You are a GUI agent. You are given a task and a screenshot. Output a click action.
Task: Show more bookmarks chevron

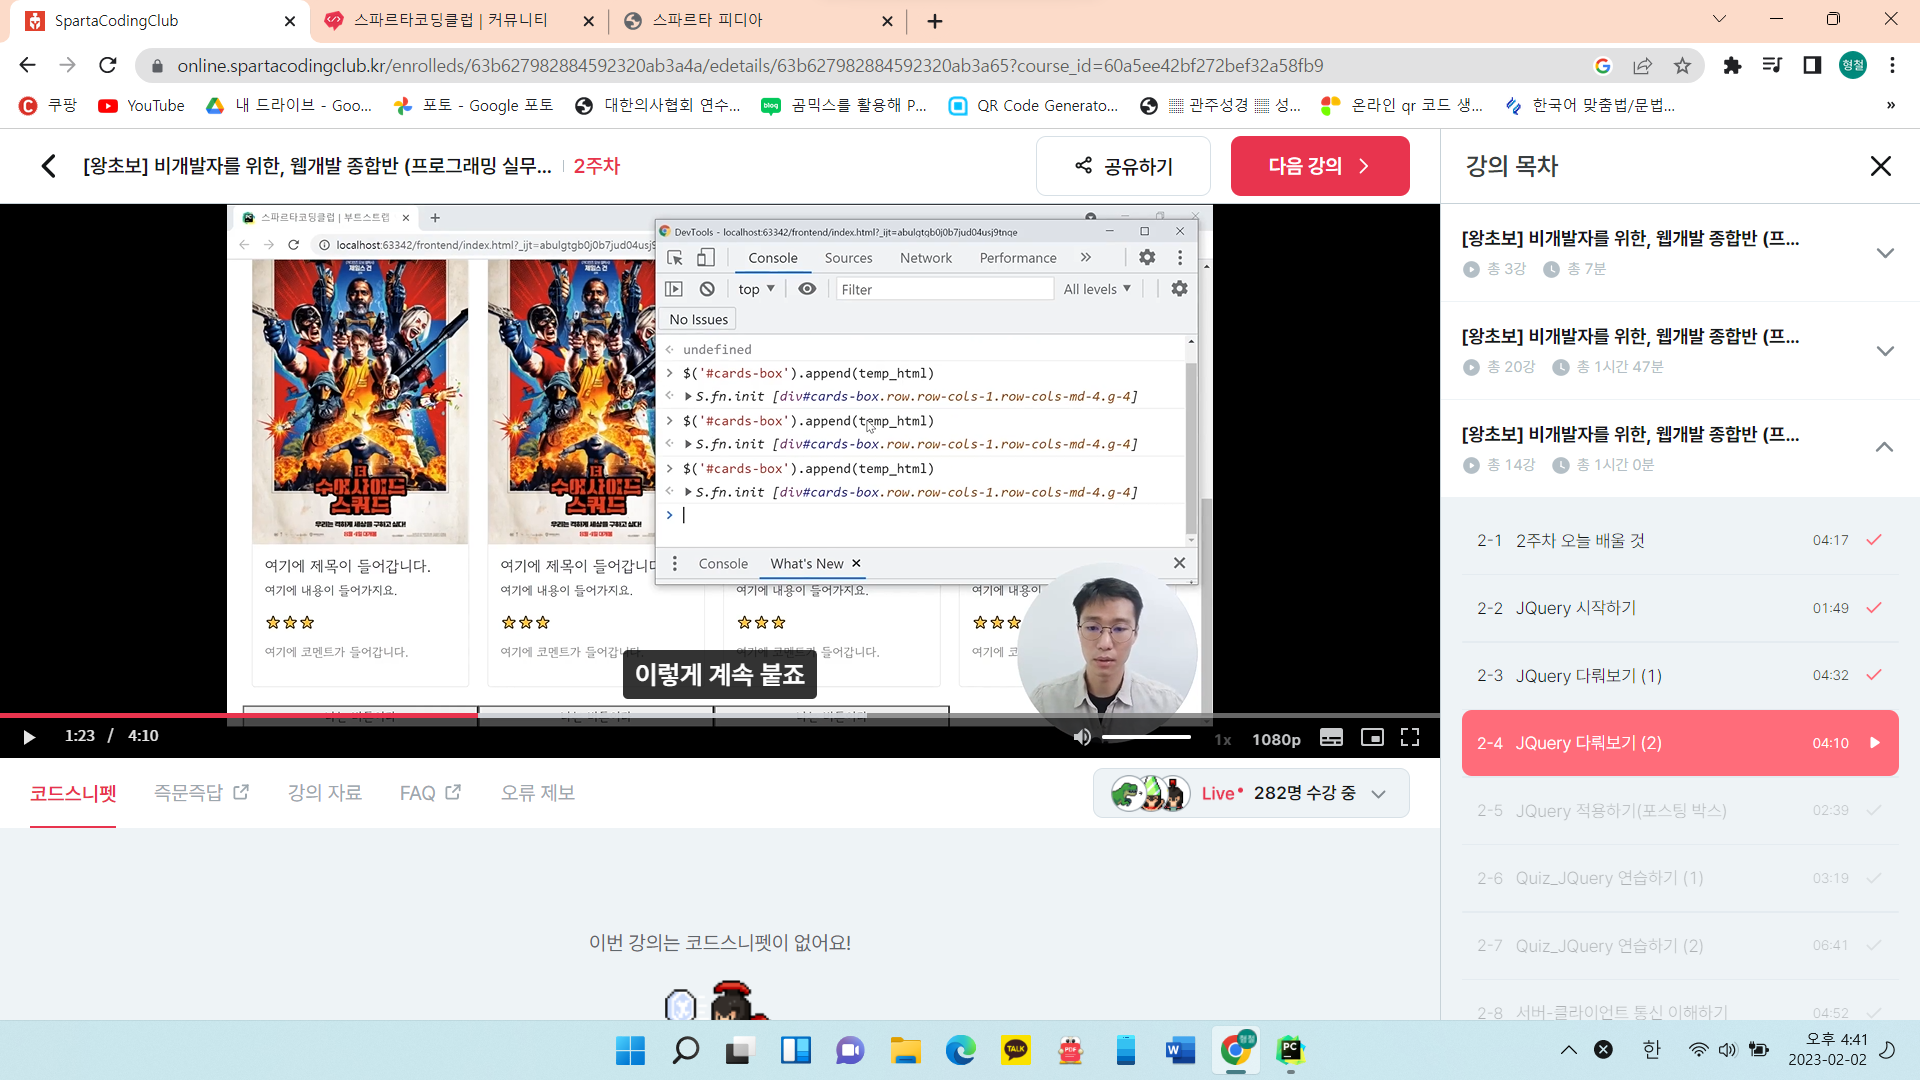click(x=1890, y=105)
